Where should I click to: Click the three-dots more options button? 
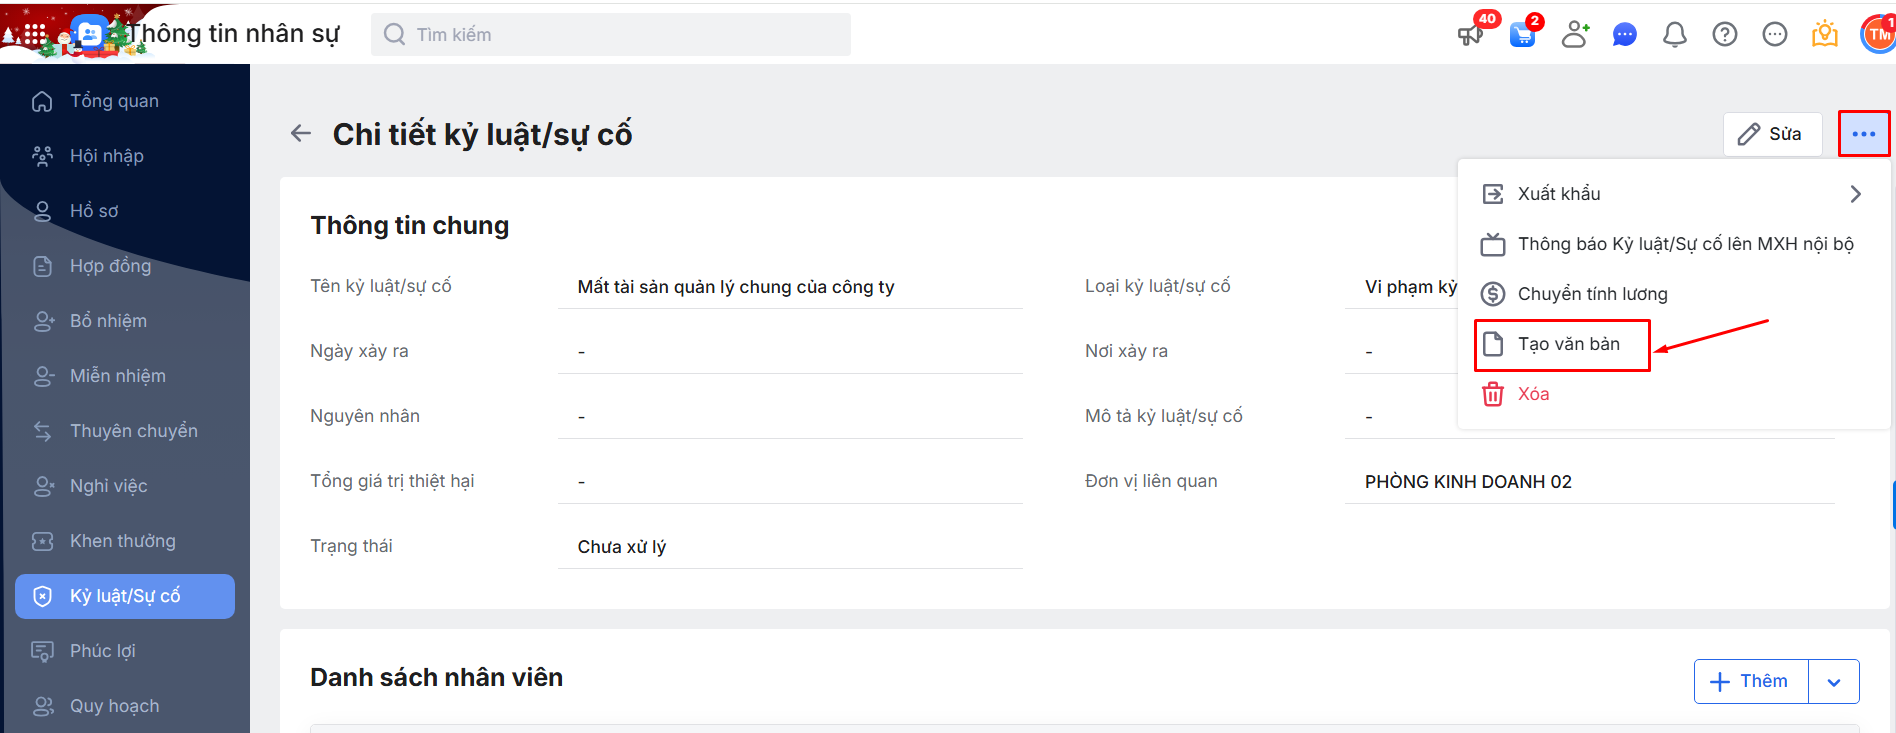pyautogui.click(x=1864, y=134)
